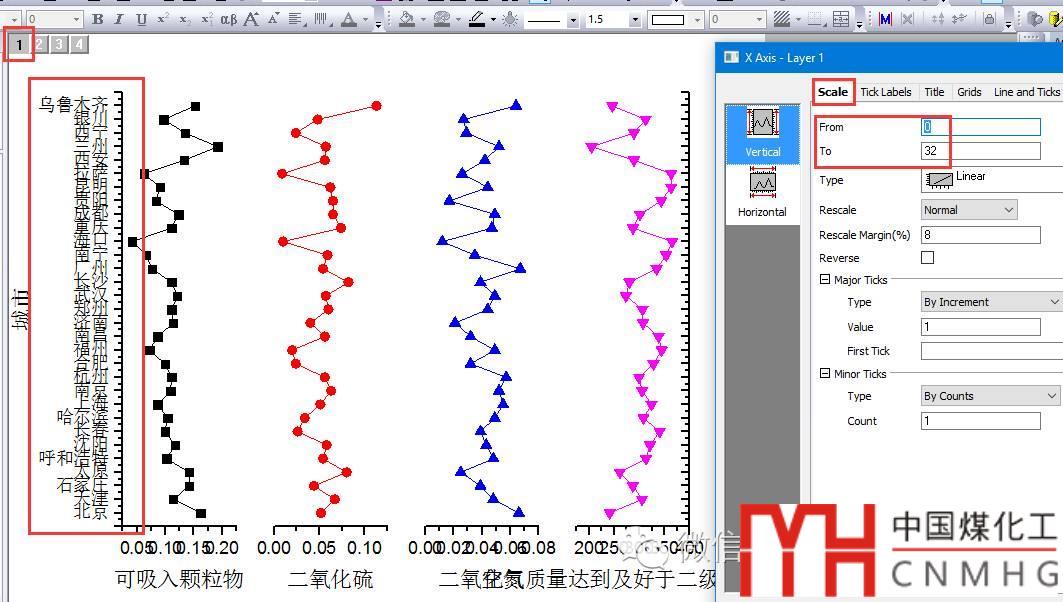Select the paint bucket fill color tool
This screenshot has height=602, width=1063.
point(407,19)
